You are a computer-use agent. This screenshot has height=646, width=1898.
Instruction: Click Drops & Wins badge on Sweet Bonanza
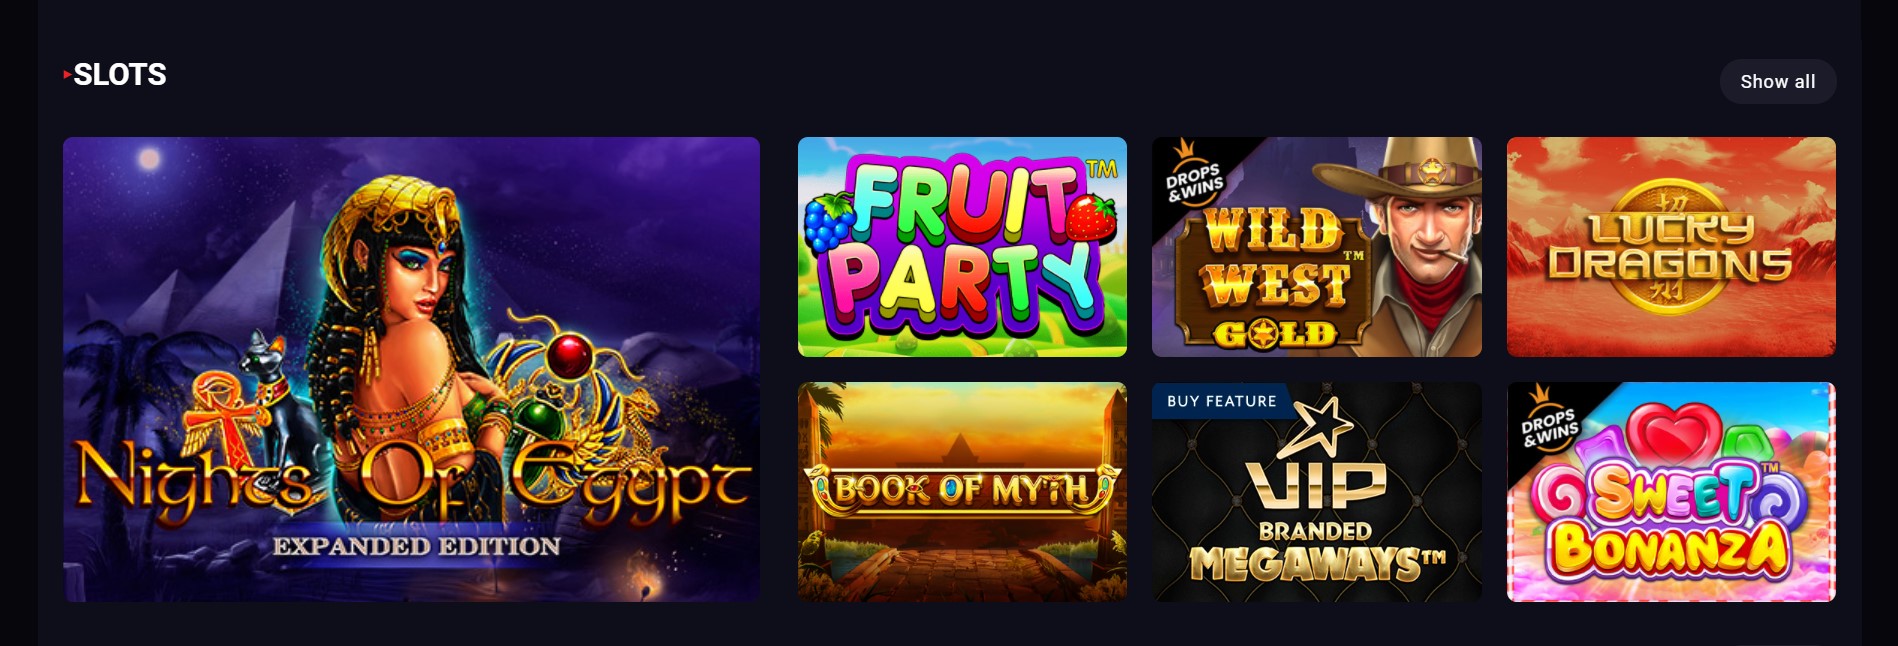click(1548, 420)
